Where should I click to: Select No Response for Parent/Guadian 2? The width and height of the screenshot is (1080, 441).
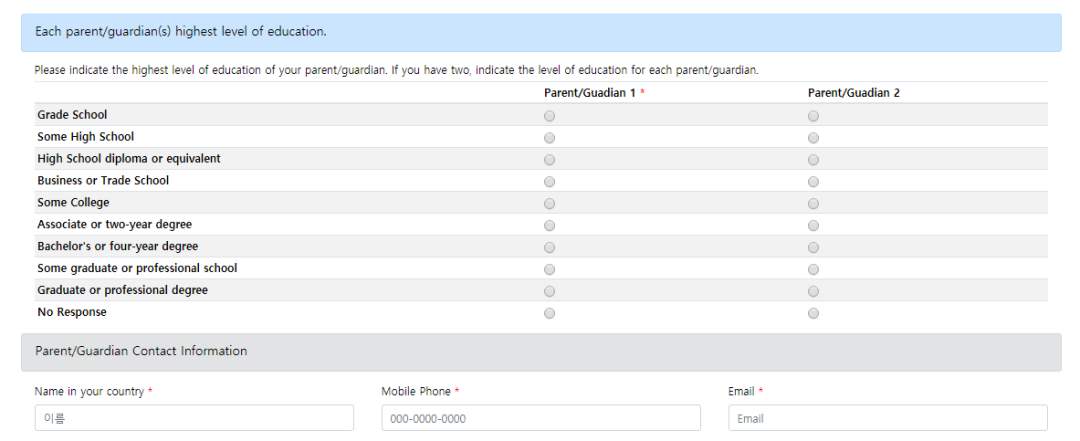click(813, 314)
